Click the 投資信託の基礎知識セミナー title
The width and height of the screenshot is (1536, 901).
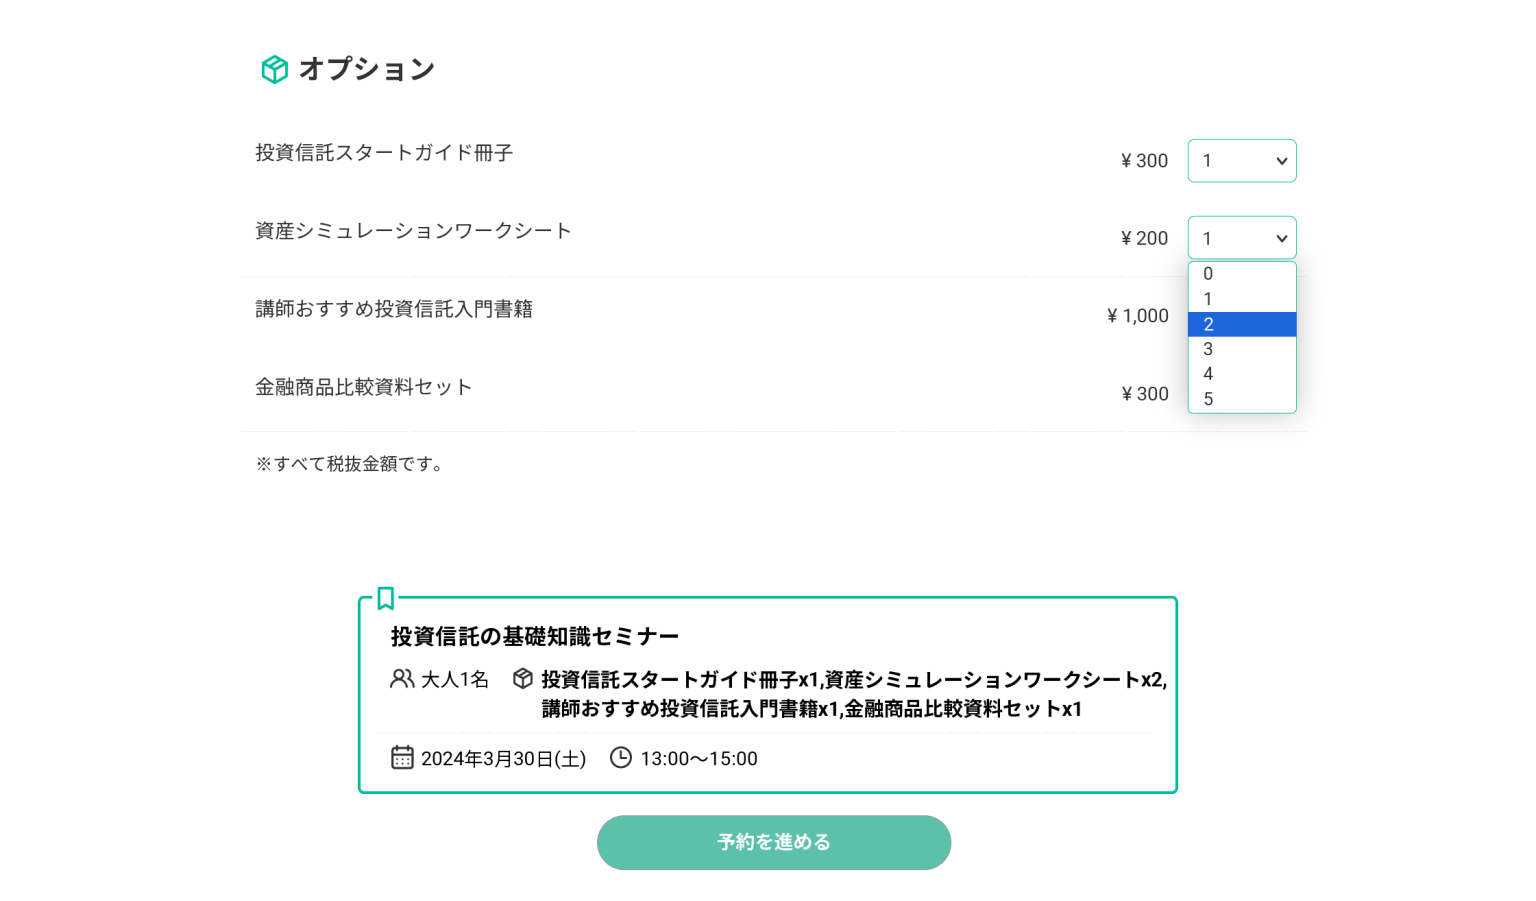point(535,636)
